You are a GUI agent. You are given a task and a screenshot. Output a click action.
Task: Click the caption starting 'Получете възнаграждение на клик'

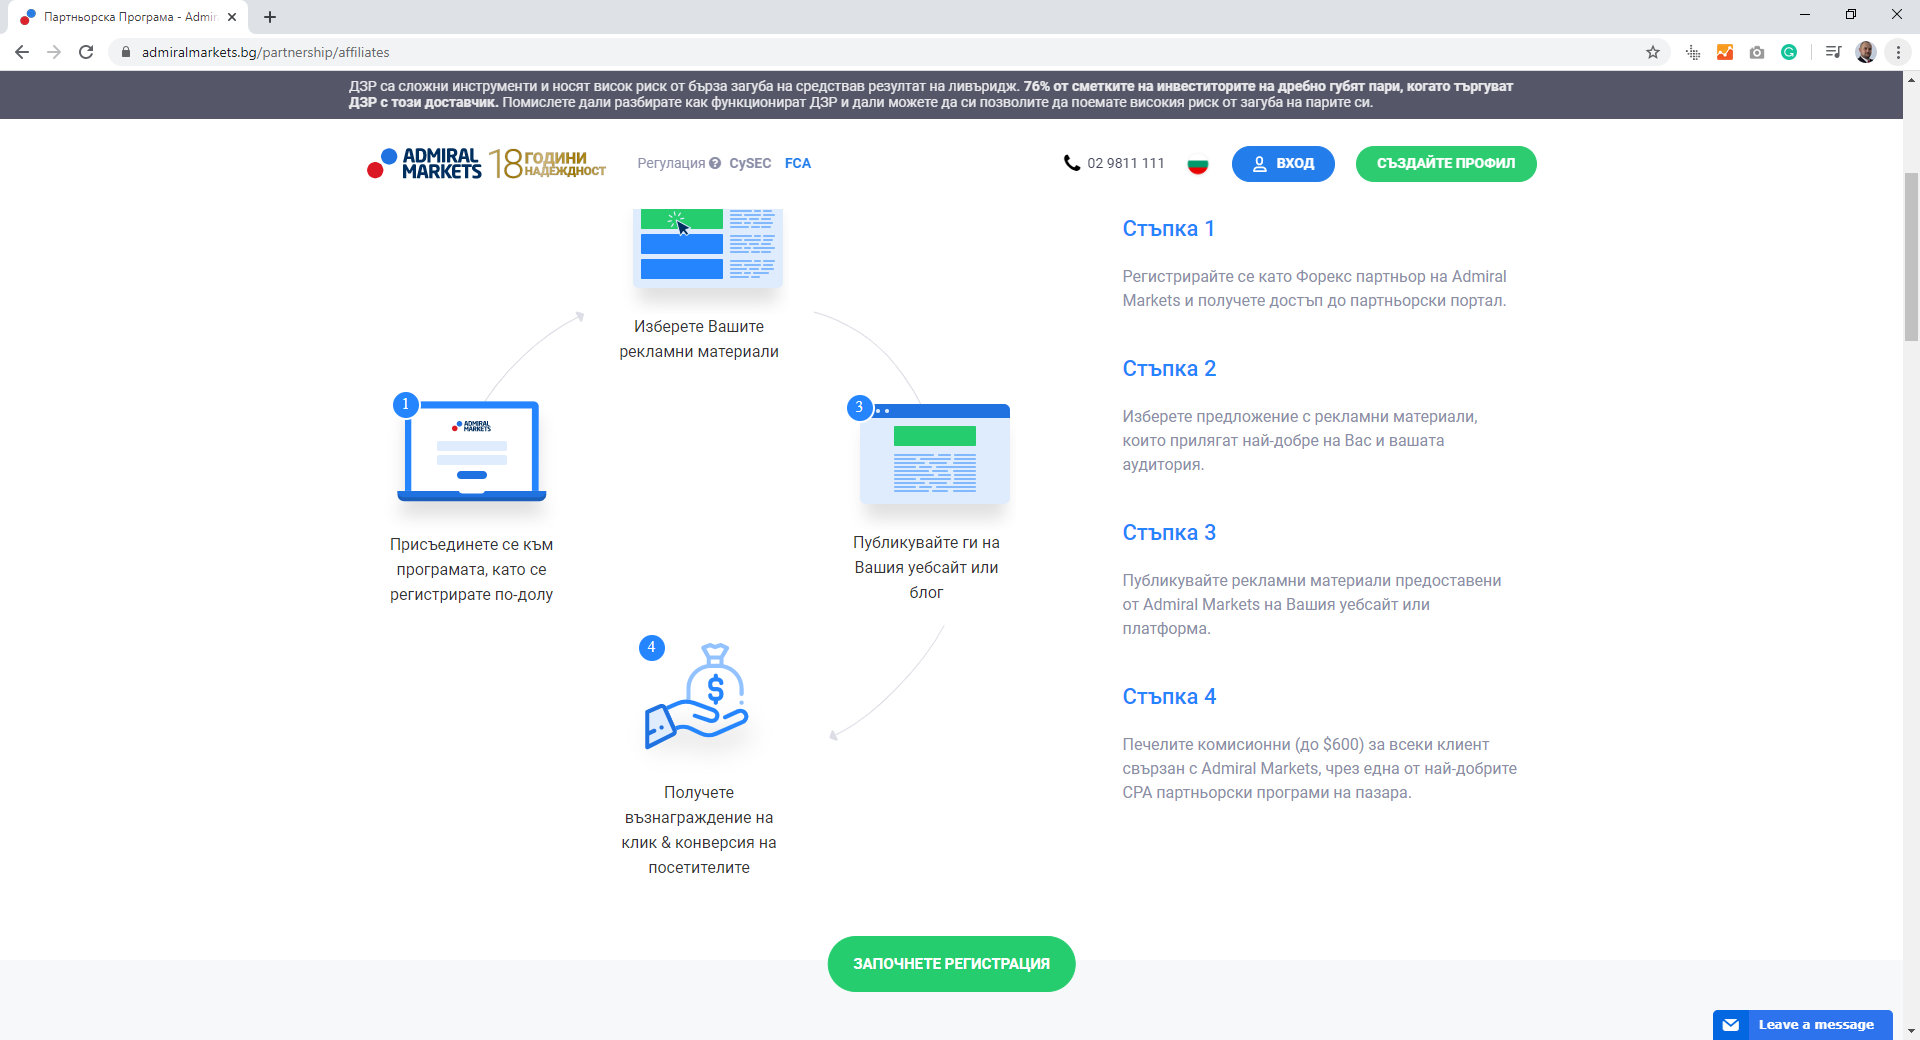click(699, 830)
